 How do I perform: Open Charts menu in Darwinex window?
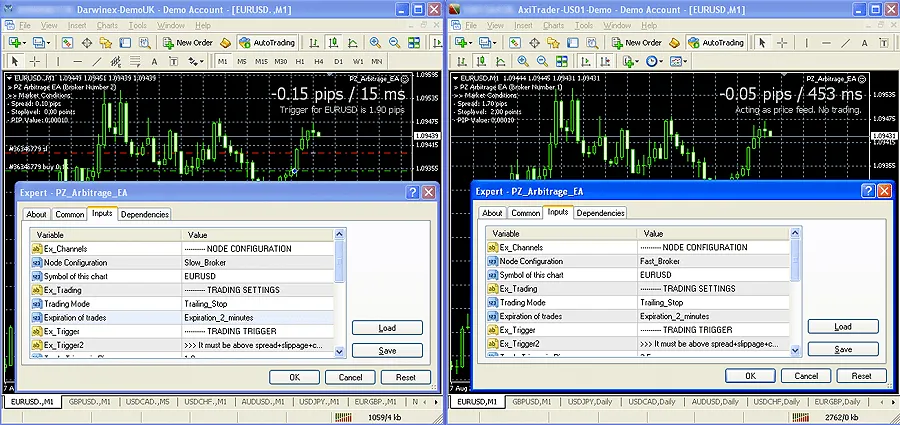(107, 25)
